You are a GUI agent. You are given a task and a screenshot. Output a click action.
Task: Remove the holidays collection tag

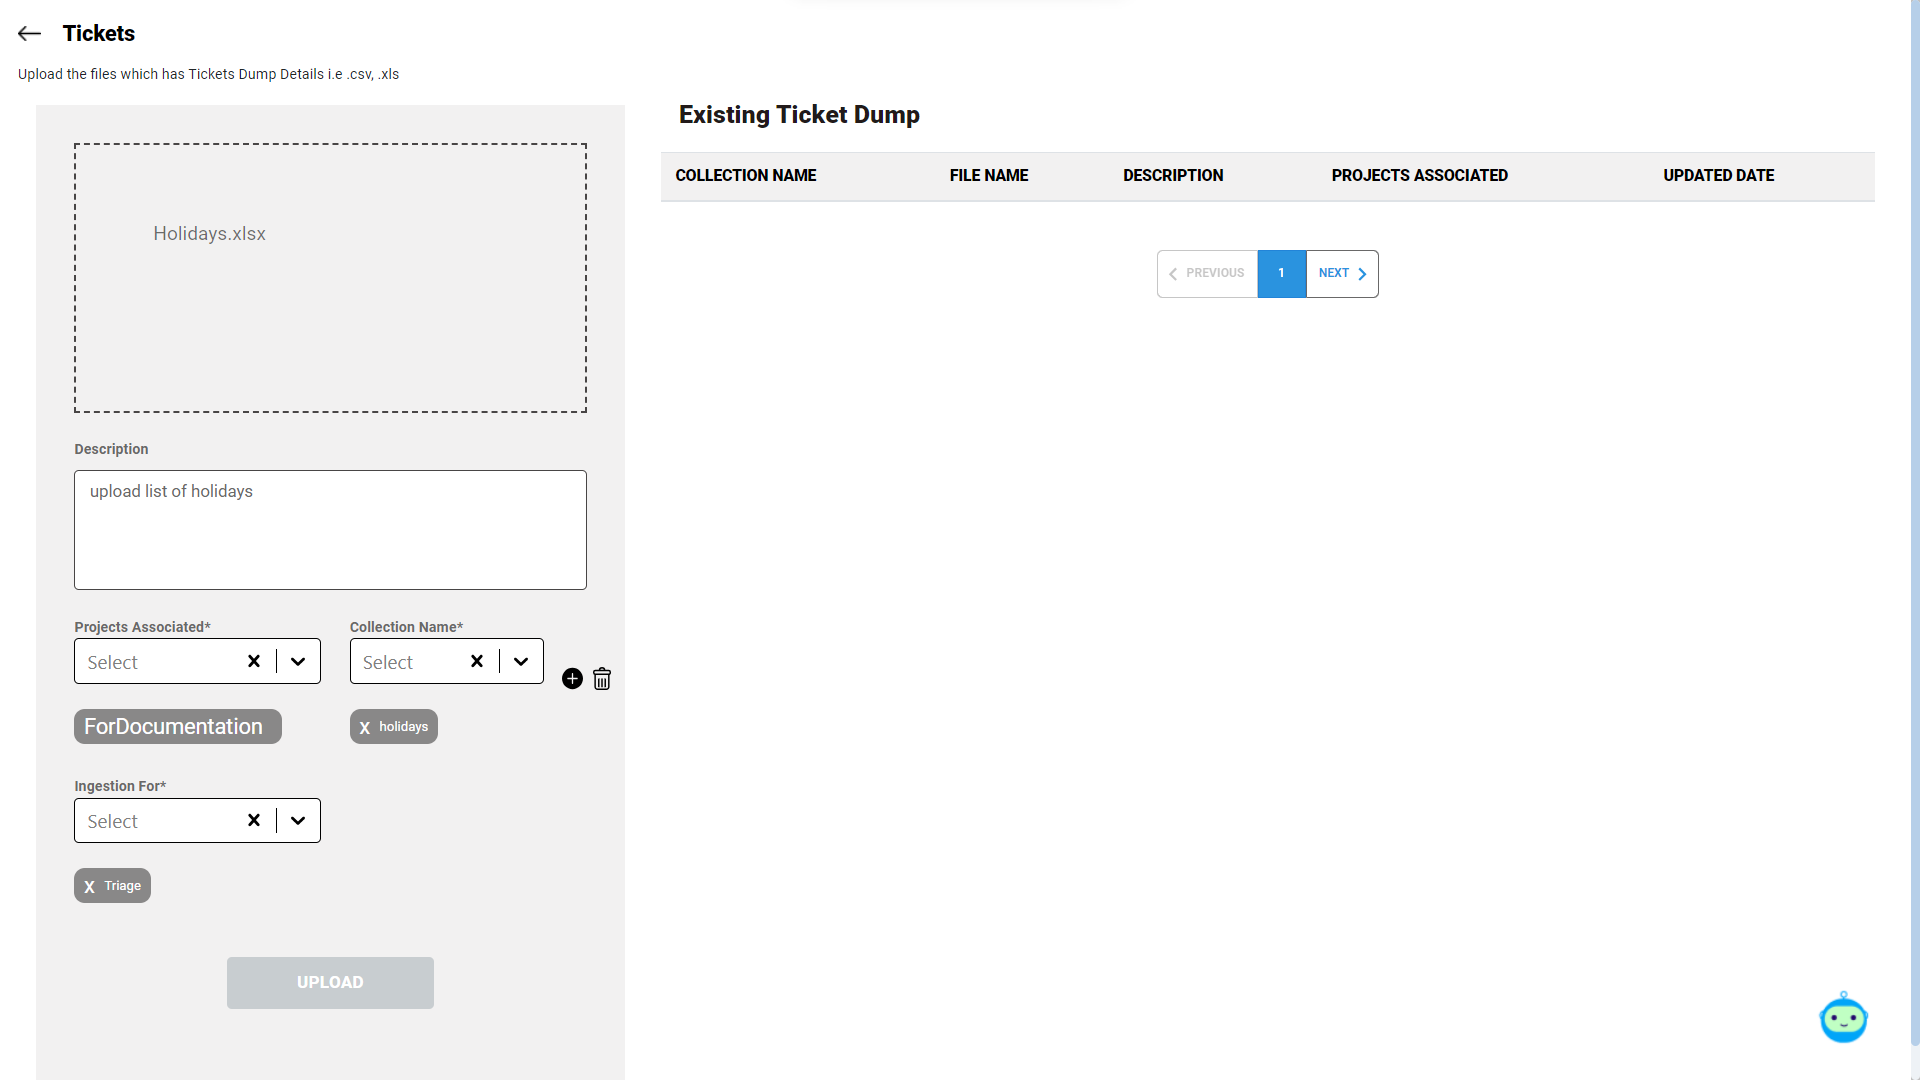point(365,728)
